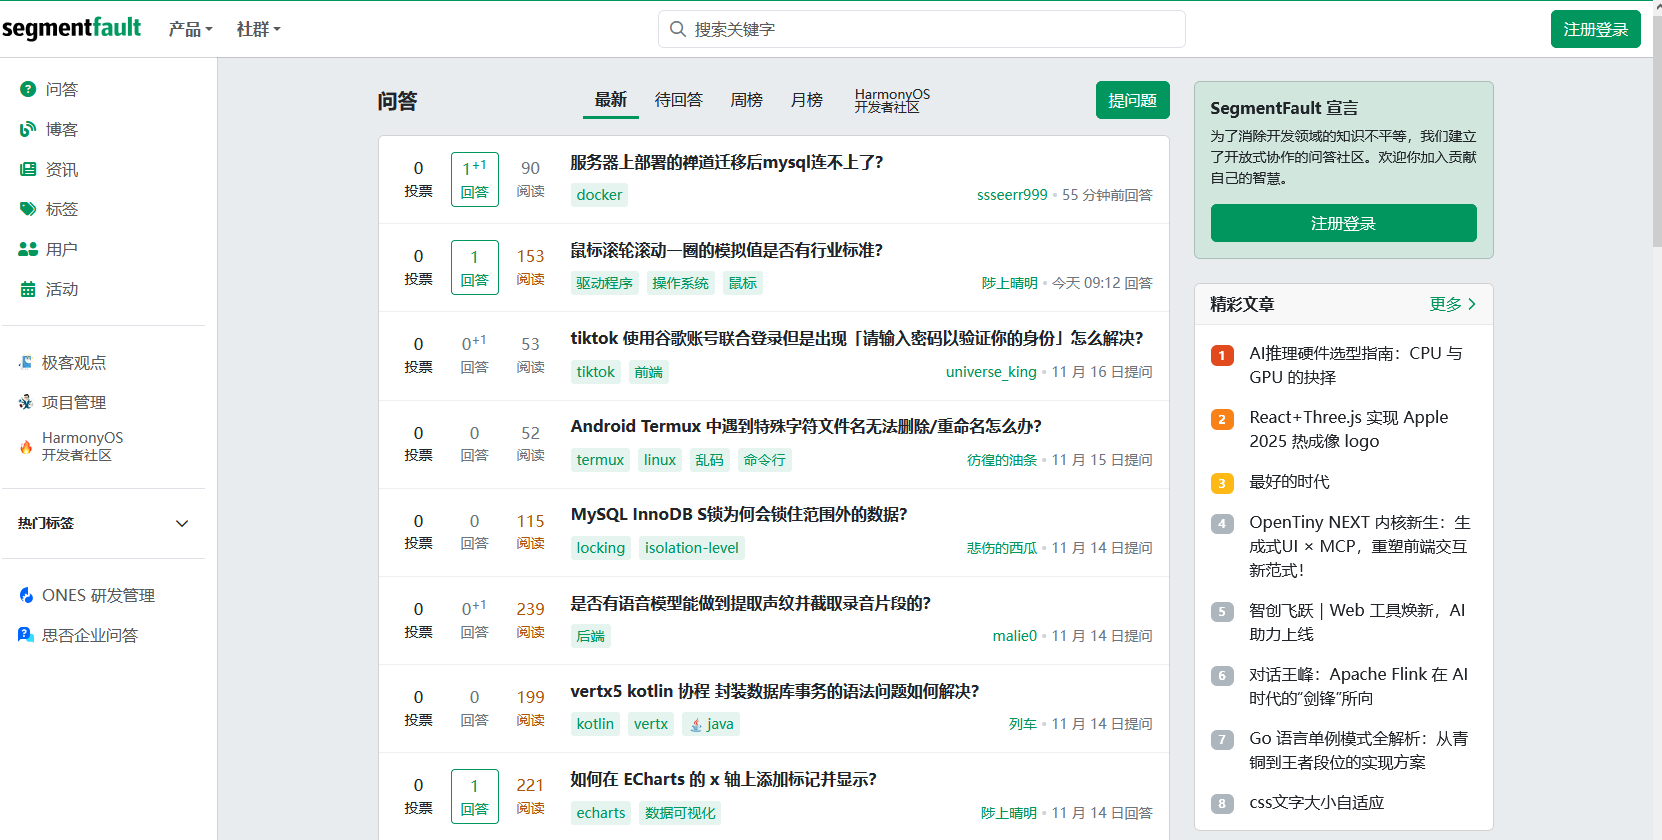This screenshot has width=1662, height=840.
Task: Click the 鼠标 tag
Action: 742,283
